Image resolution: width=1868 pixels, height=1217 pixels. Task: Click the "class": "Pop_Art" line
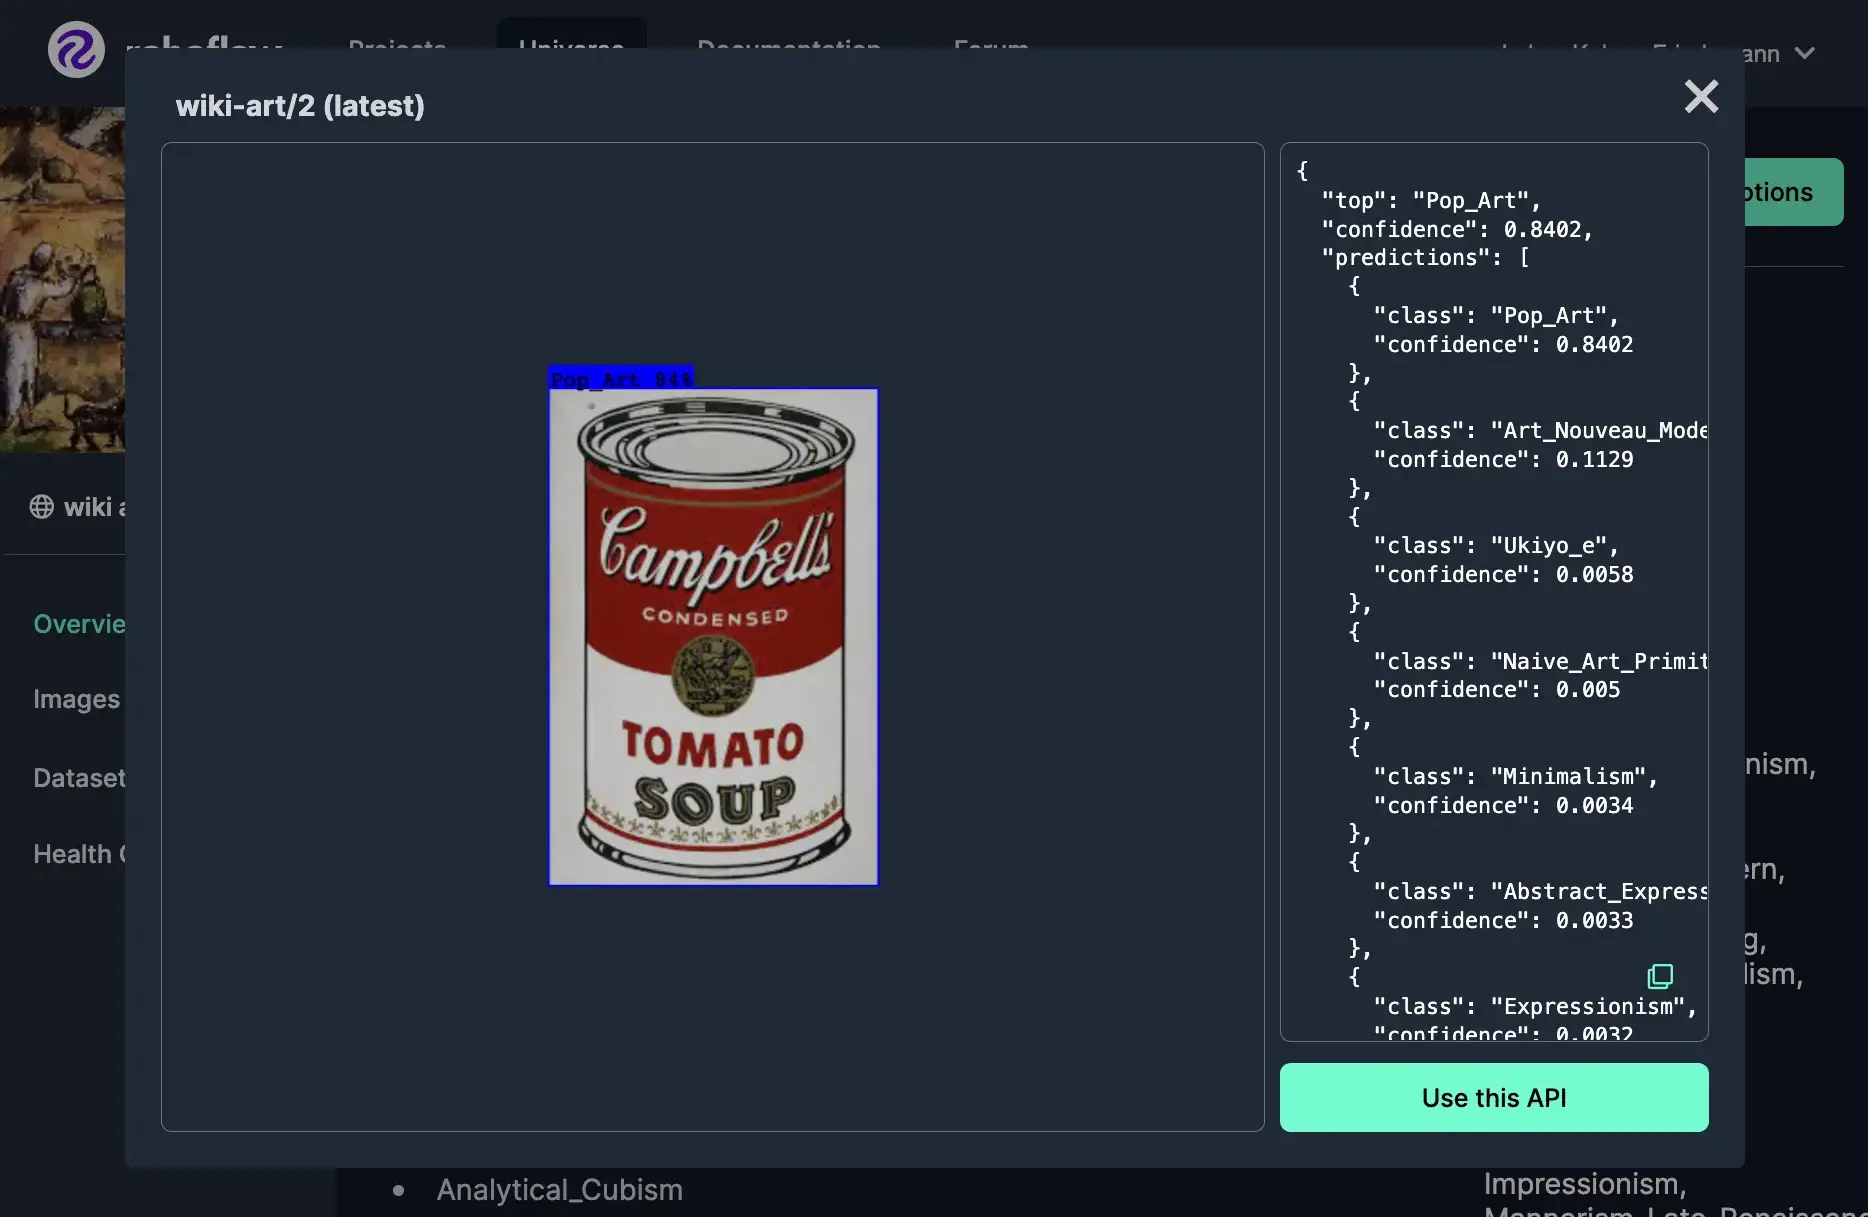(x=1496, y=316)
